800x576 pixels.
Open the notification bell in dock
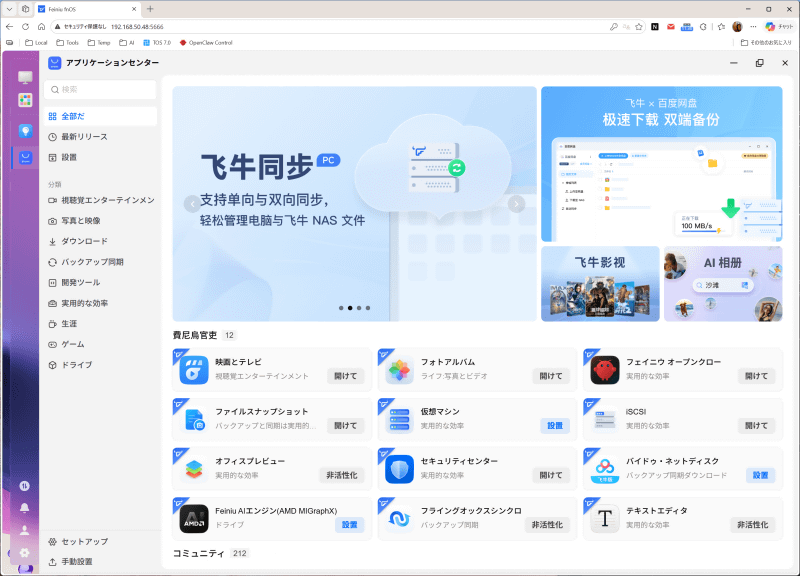(24, 508)
